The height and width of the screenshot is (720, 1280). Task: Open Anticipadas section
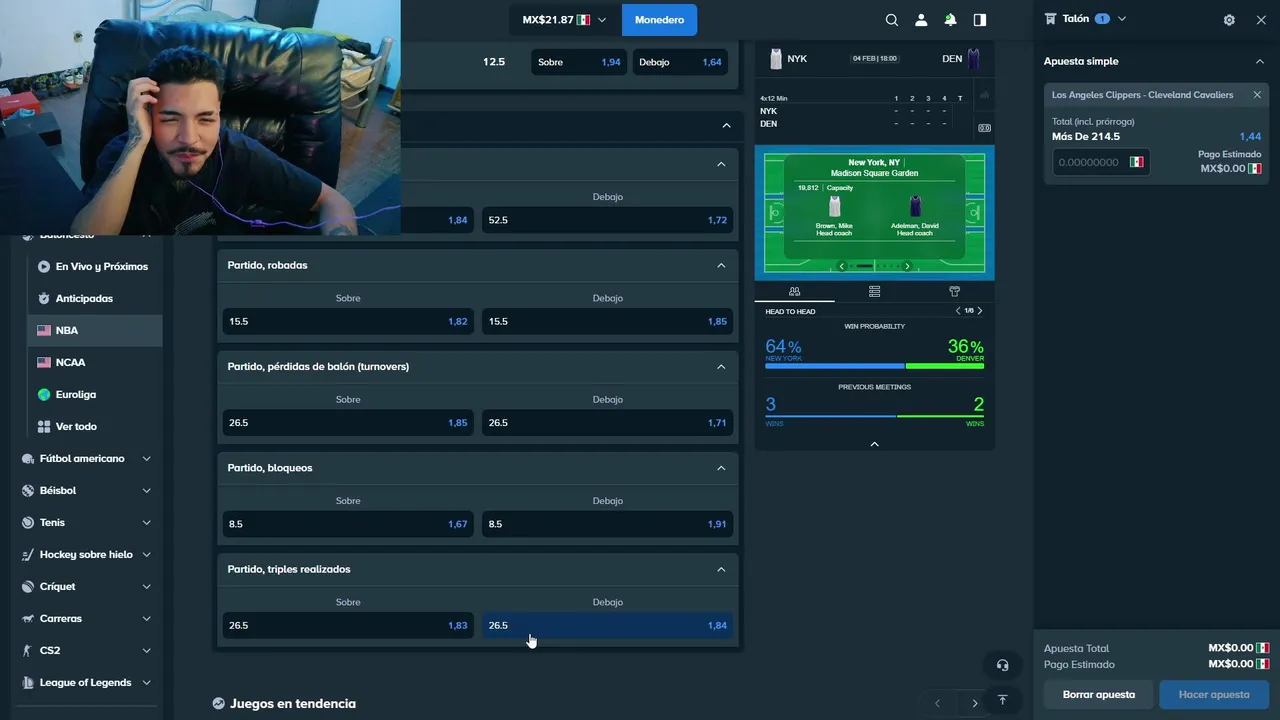(x=94, y=299)
